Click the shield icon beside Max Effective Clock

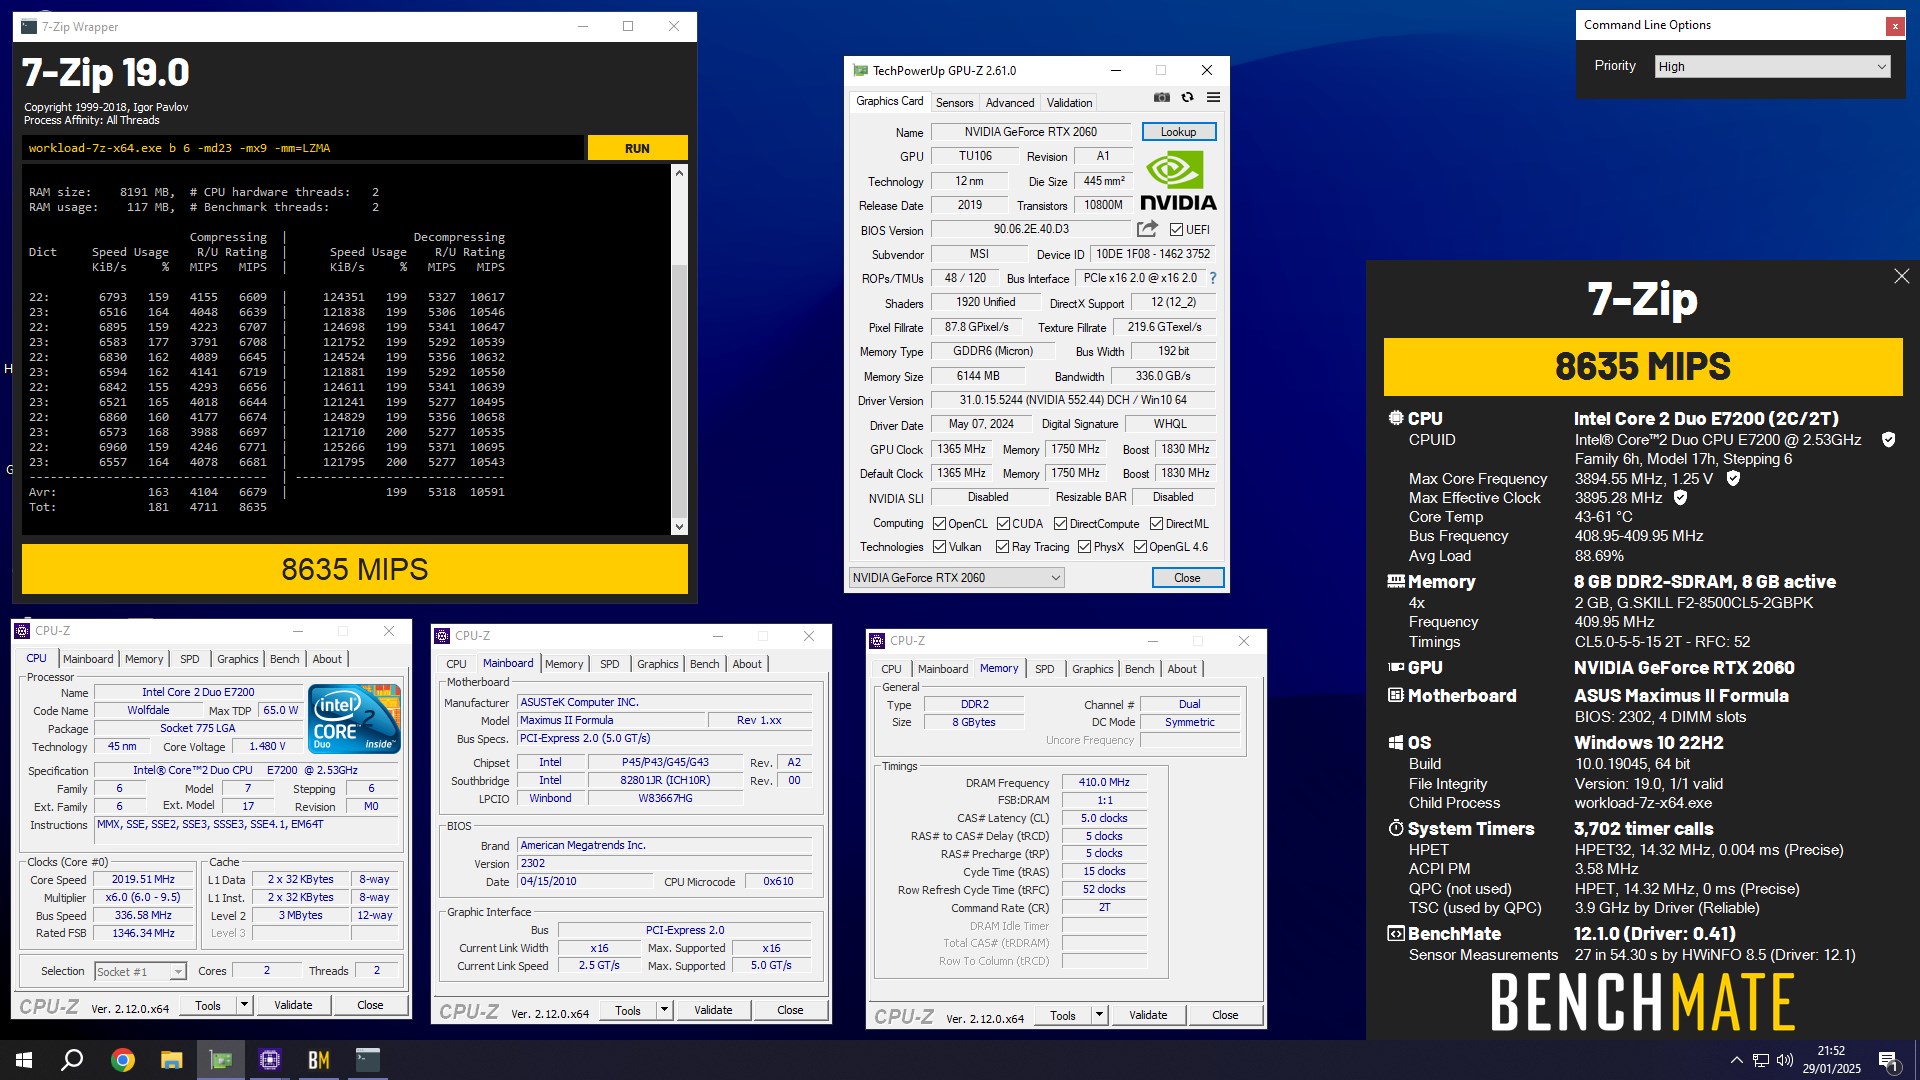coord(1680,497)
